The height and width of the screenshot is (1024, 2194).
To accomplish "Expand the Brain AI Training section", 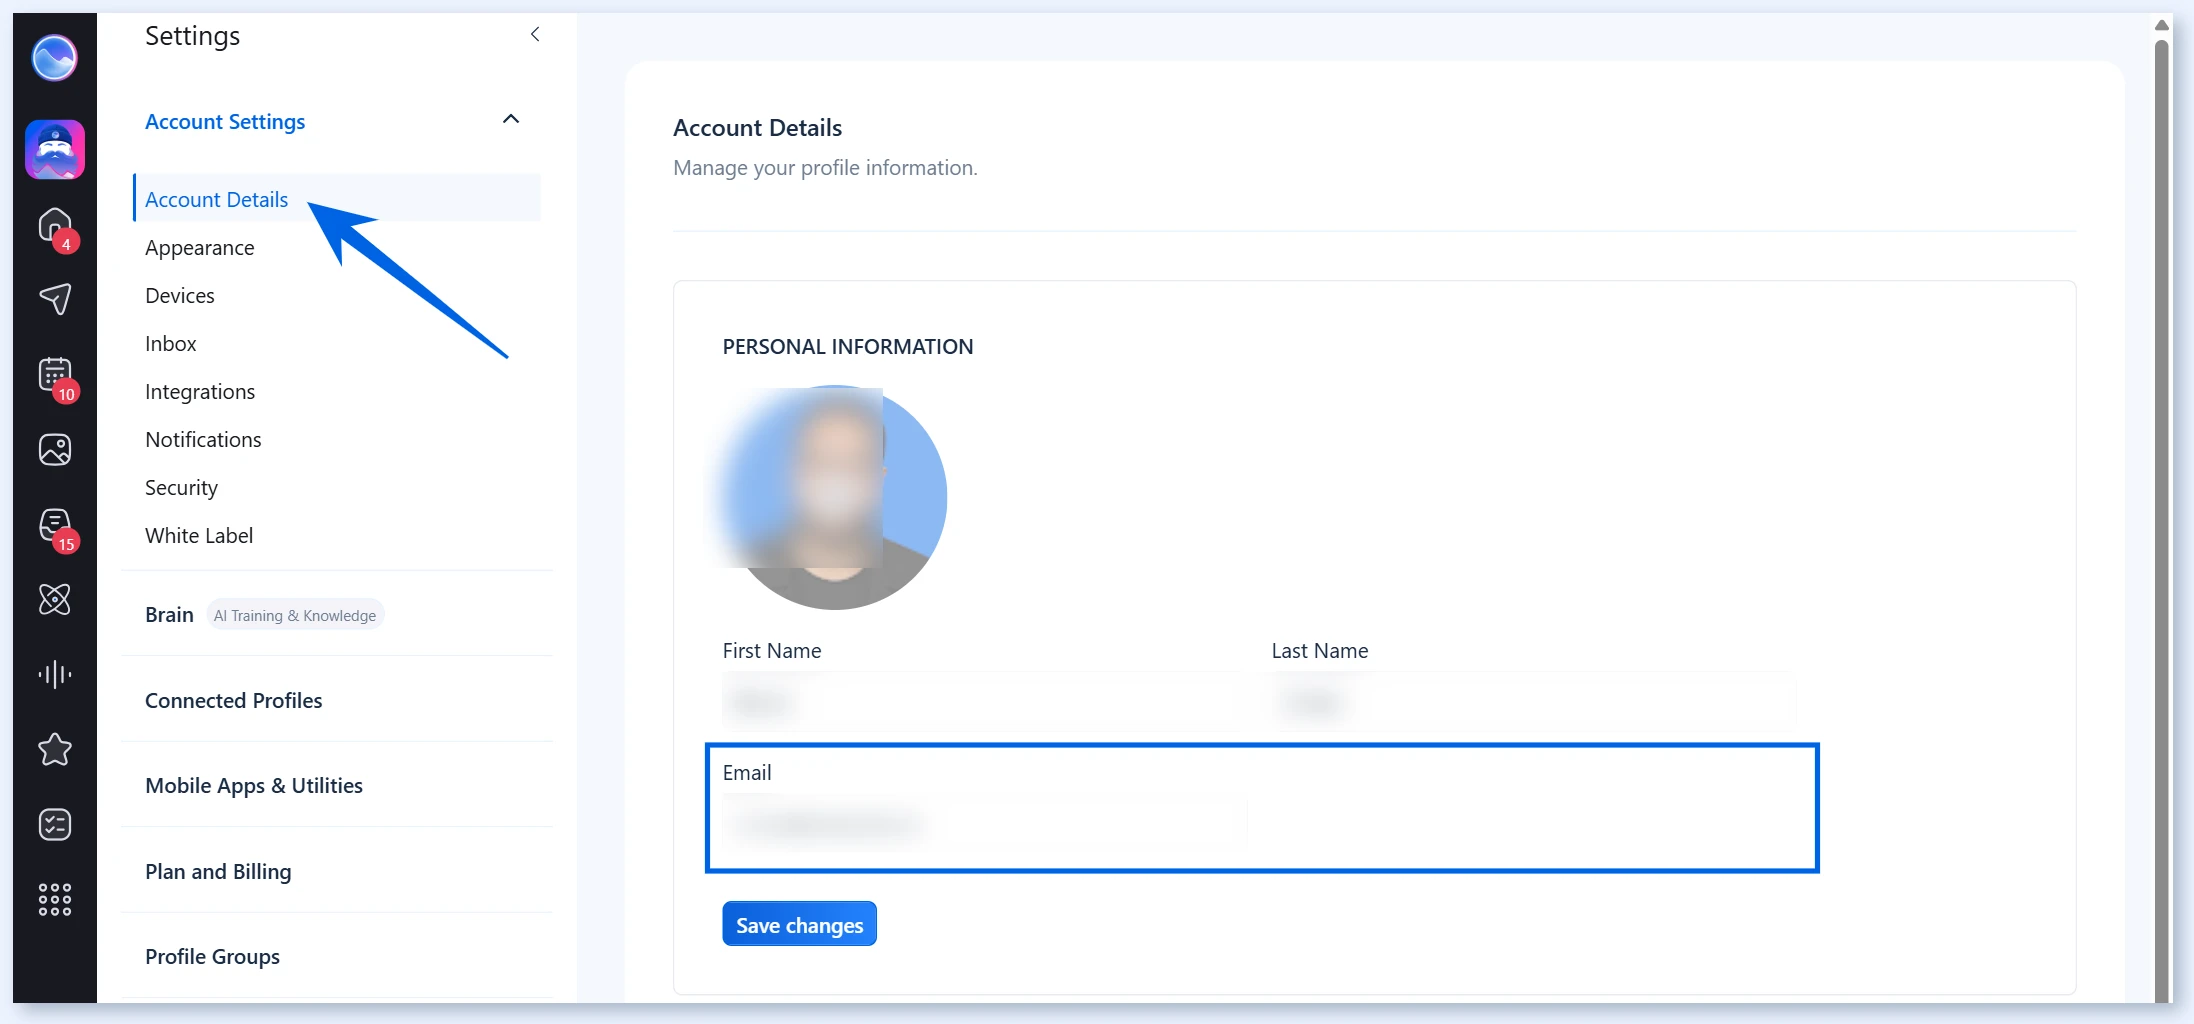I will coord(337,614).
